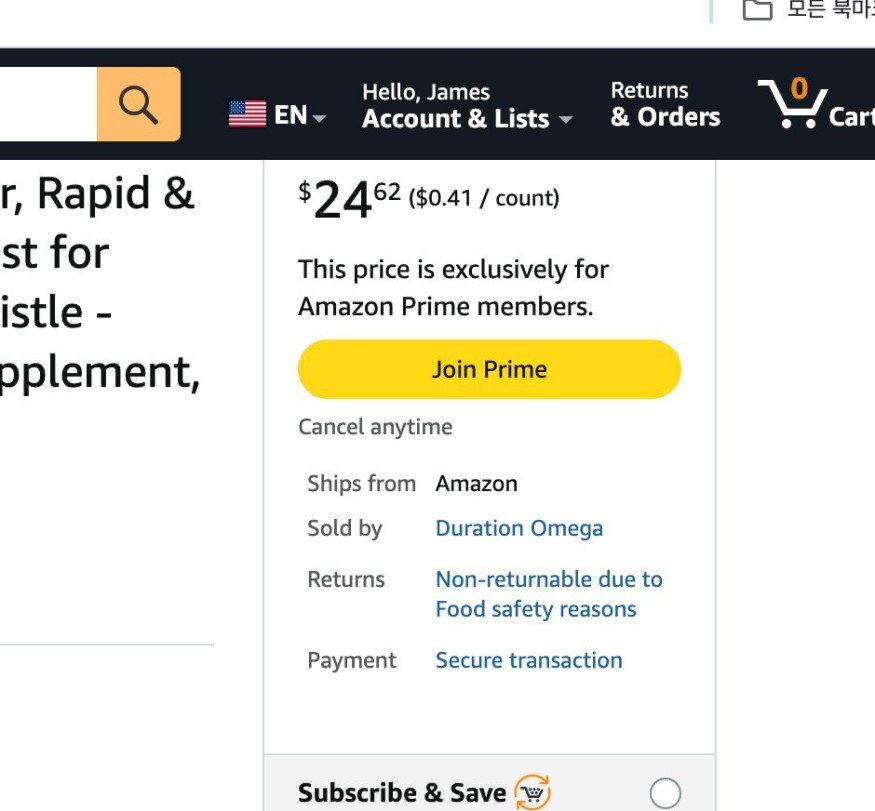The height and width of the screenshot is (811, 875).
Task: Click the cart item count number
Action: point(799,88)
